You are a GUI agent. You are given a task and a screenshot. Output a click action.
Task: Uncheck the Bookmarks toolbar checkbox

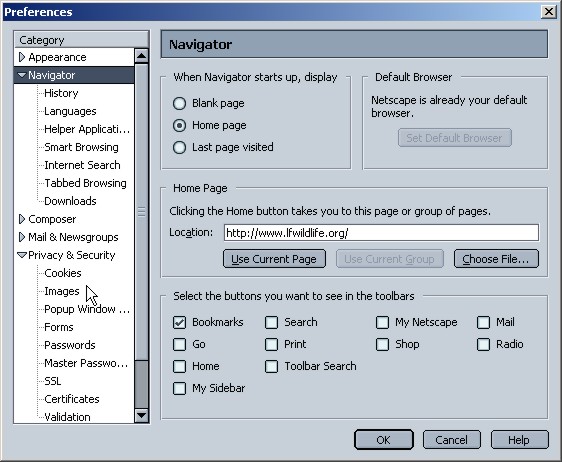[x=179, y=322]
